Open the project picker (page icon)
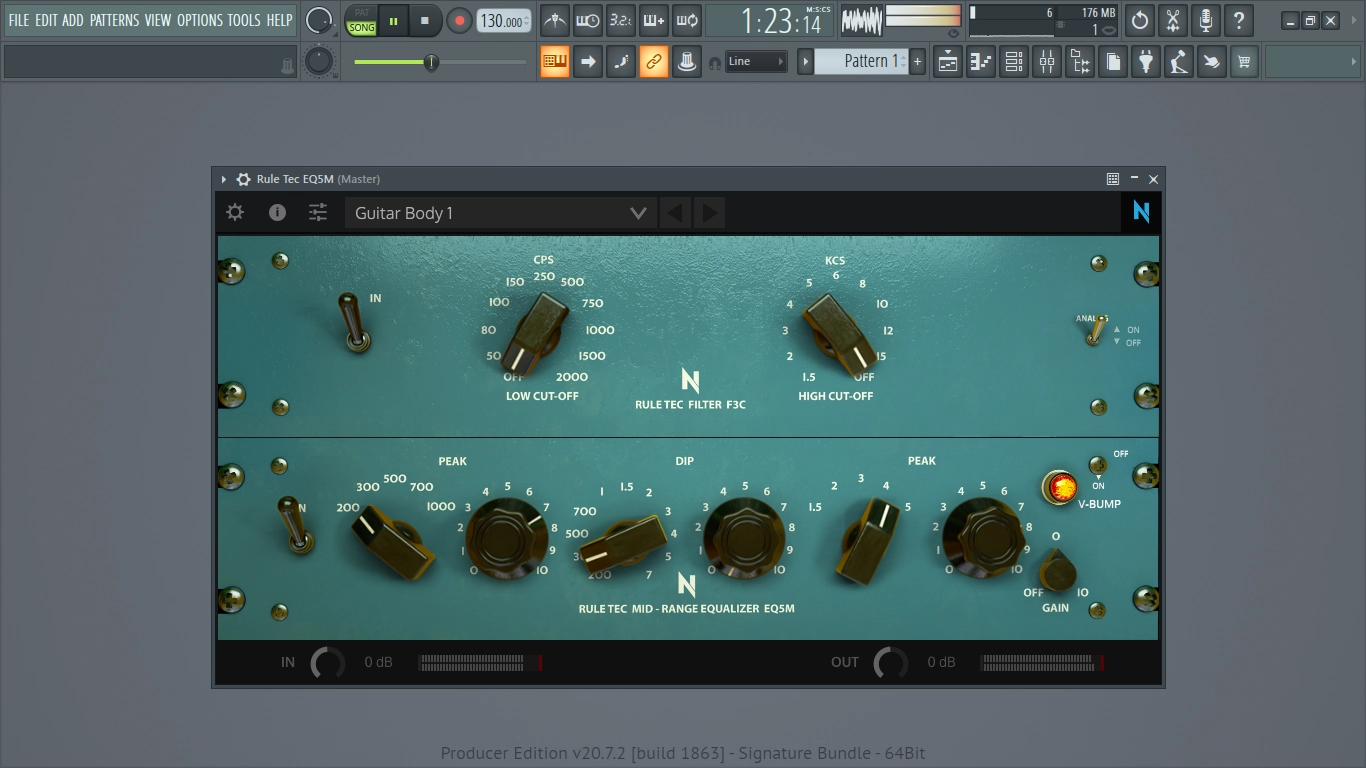Screen dimensions: 1366x768 pos(1113,62)
